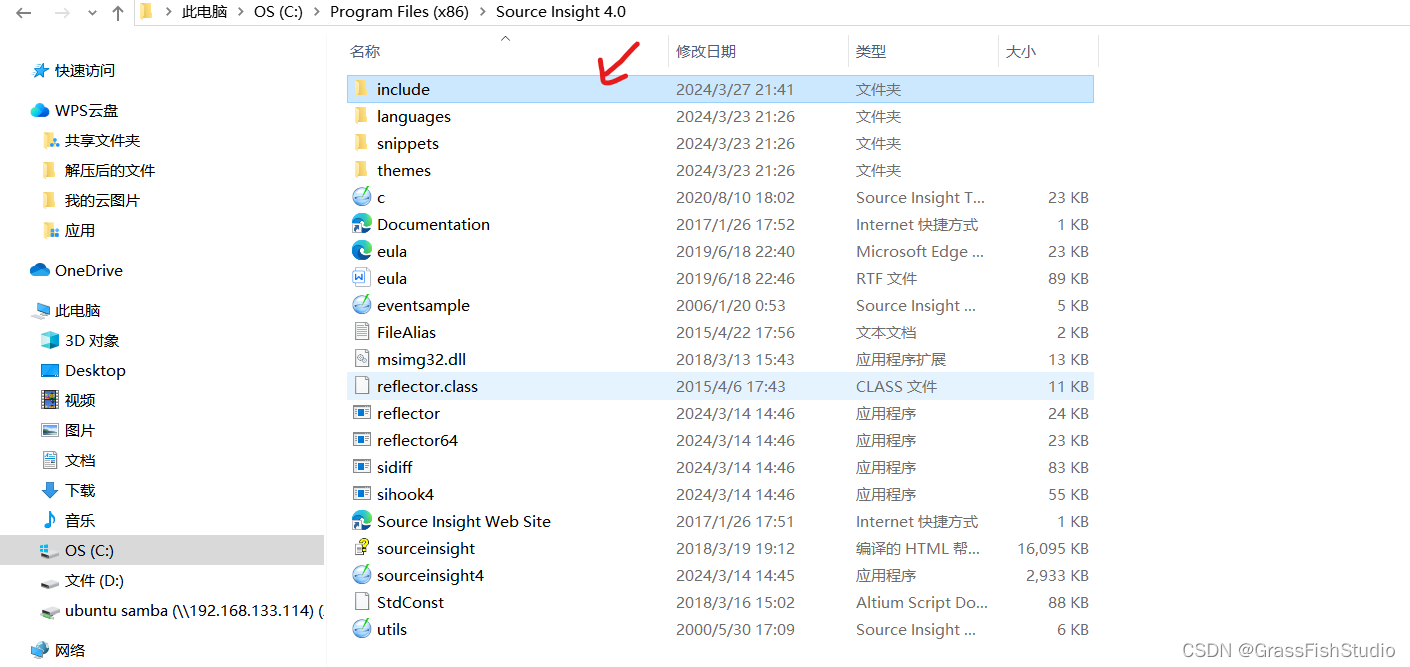Select the sihook4 application icon

click(x=361, y=494)
